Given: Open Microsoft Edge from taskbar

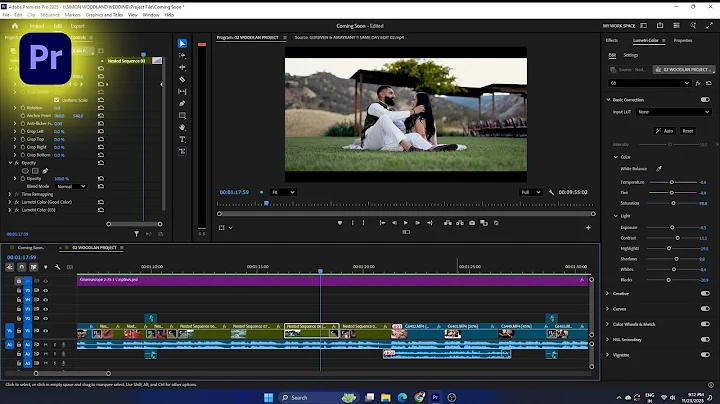Looking at the screenshot, I should 402,398.
